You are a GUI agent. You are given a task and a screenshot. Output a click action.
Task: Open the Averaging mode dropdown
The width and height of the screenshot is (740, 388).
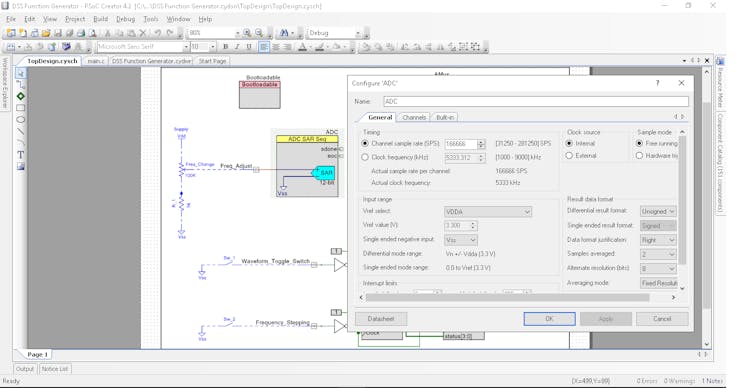coord(659,283)
